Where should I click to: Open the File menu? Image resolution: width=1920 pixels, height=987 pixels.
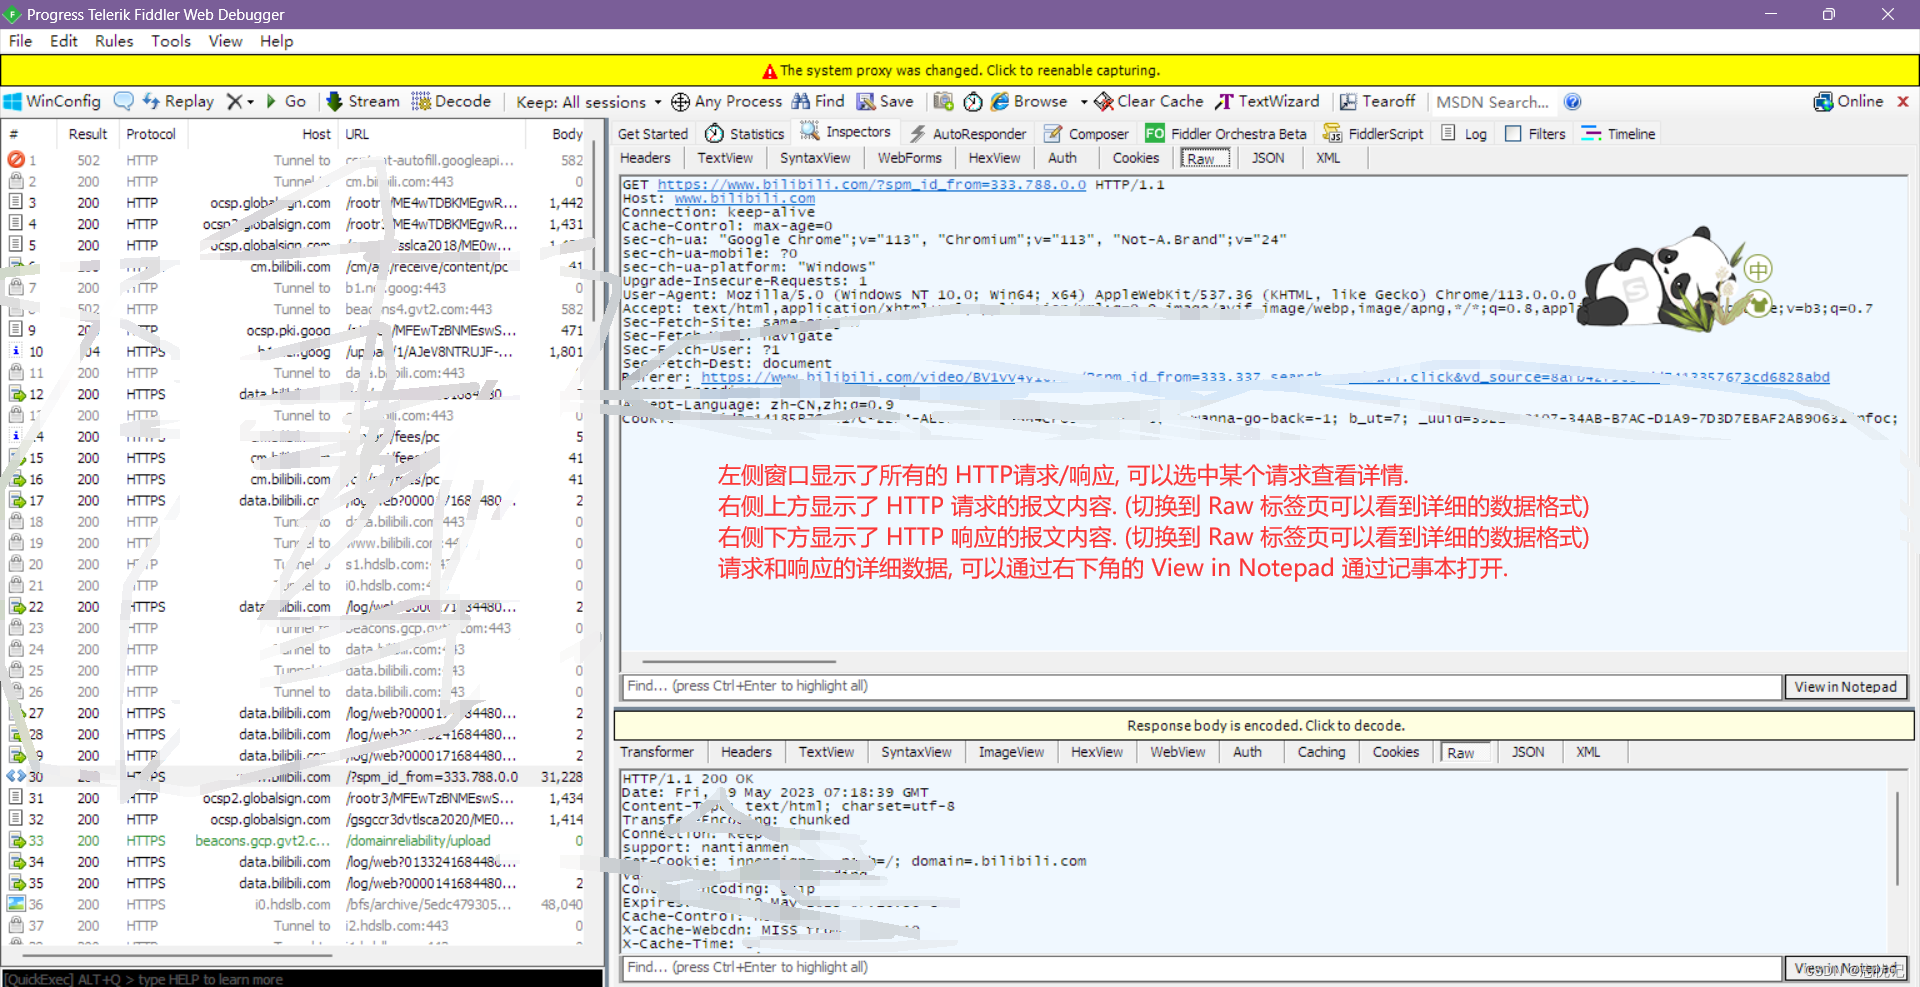(x=21, y=41)
